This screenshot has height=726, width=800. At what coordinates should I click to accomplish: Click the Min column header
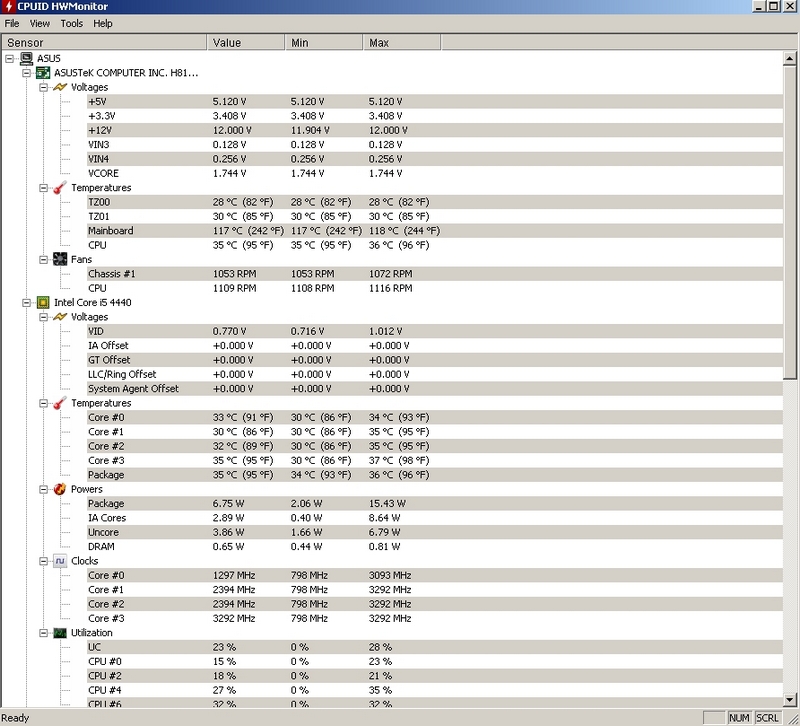click(324, 42)
